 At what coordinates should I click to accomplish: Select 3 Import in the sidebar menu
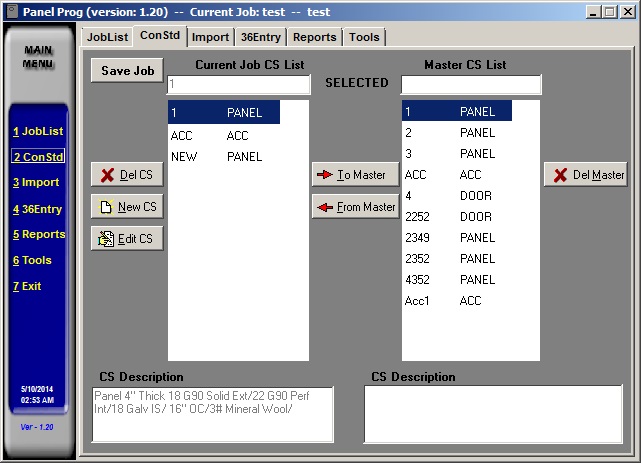coord(36,183)
